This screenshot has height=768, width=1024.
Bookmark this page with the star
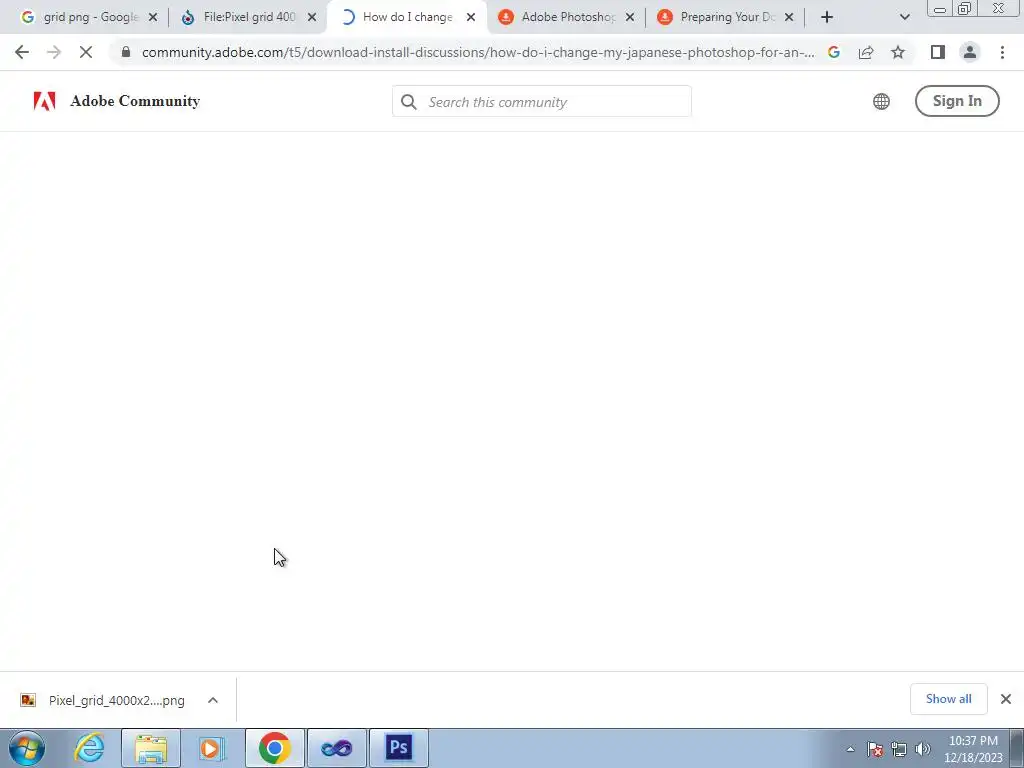tap(898, 52)
